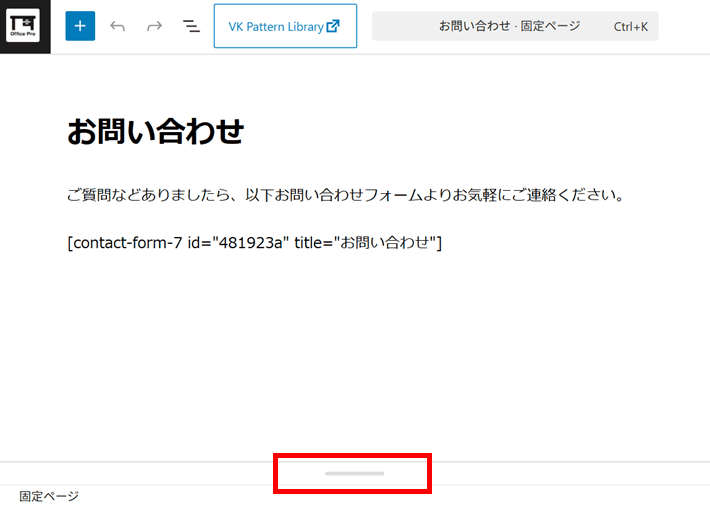
Task: Select the contact-form-7 shortcode block
Action: coord(254,243)
